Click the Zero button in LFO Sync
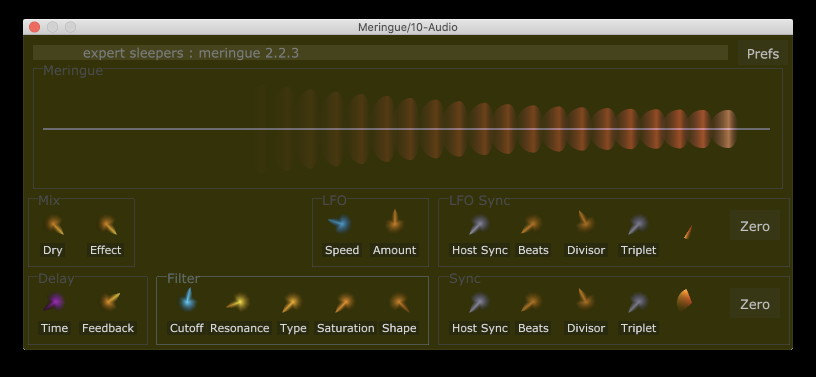Viewport: 816px width, 377px height. click(755, 226)
